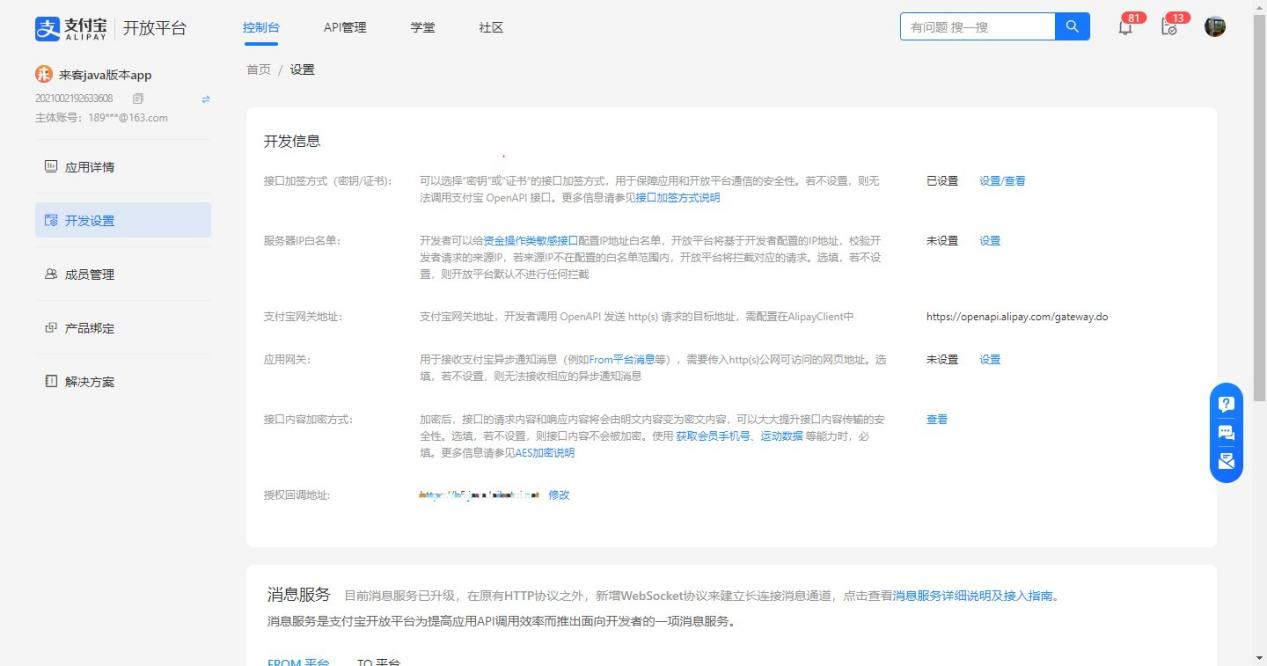Switch to the 控制台 top tab
This screenshot has height=666, width=1267.
pyautogui.click(x=261, y=27)
